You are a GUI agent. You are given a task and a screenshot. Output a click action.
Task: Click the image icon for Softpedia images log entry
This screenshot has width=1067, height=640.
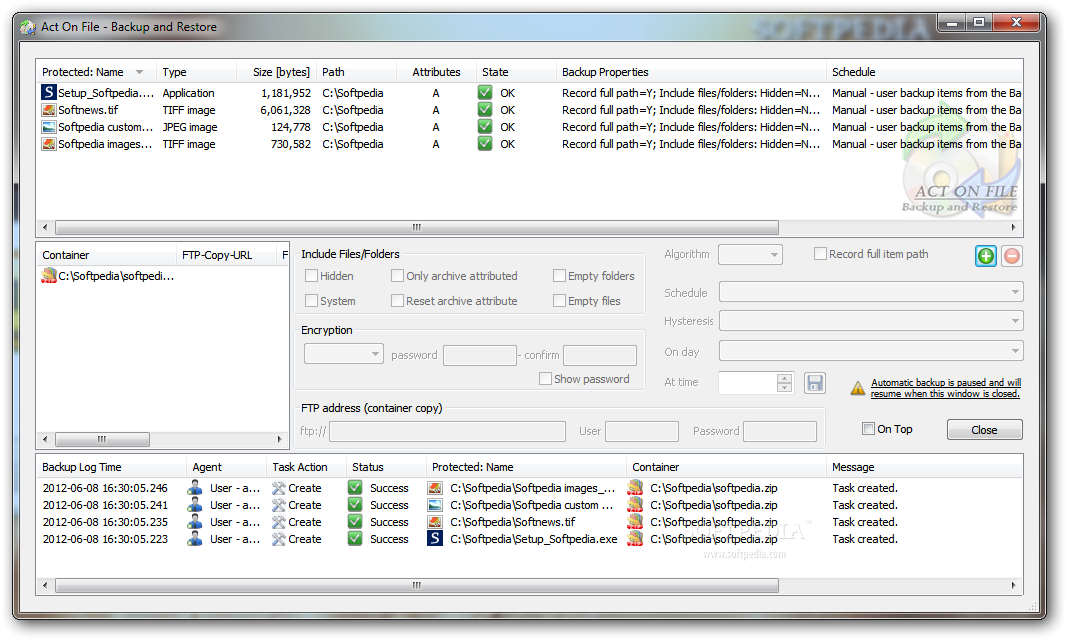[x=435, y=488]
